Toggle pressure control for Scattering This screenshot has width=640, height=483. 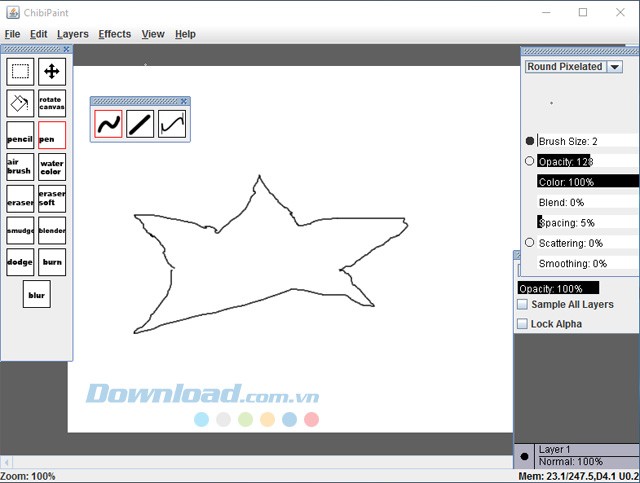coord(529,243)
